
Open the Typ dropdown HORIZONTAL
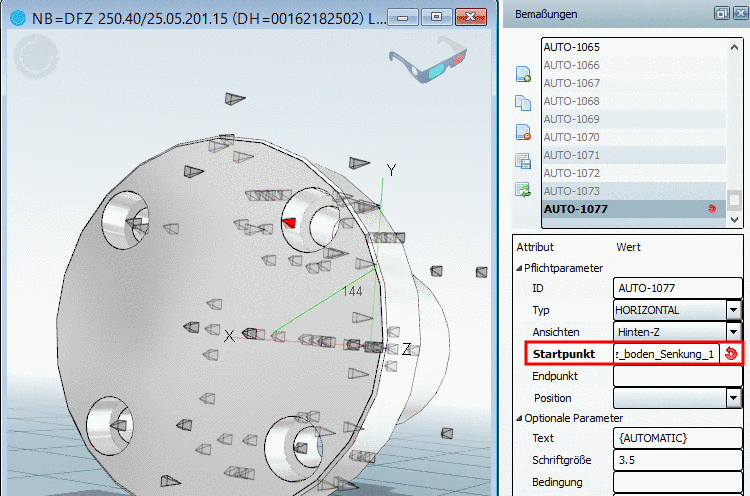[733, 310]
